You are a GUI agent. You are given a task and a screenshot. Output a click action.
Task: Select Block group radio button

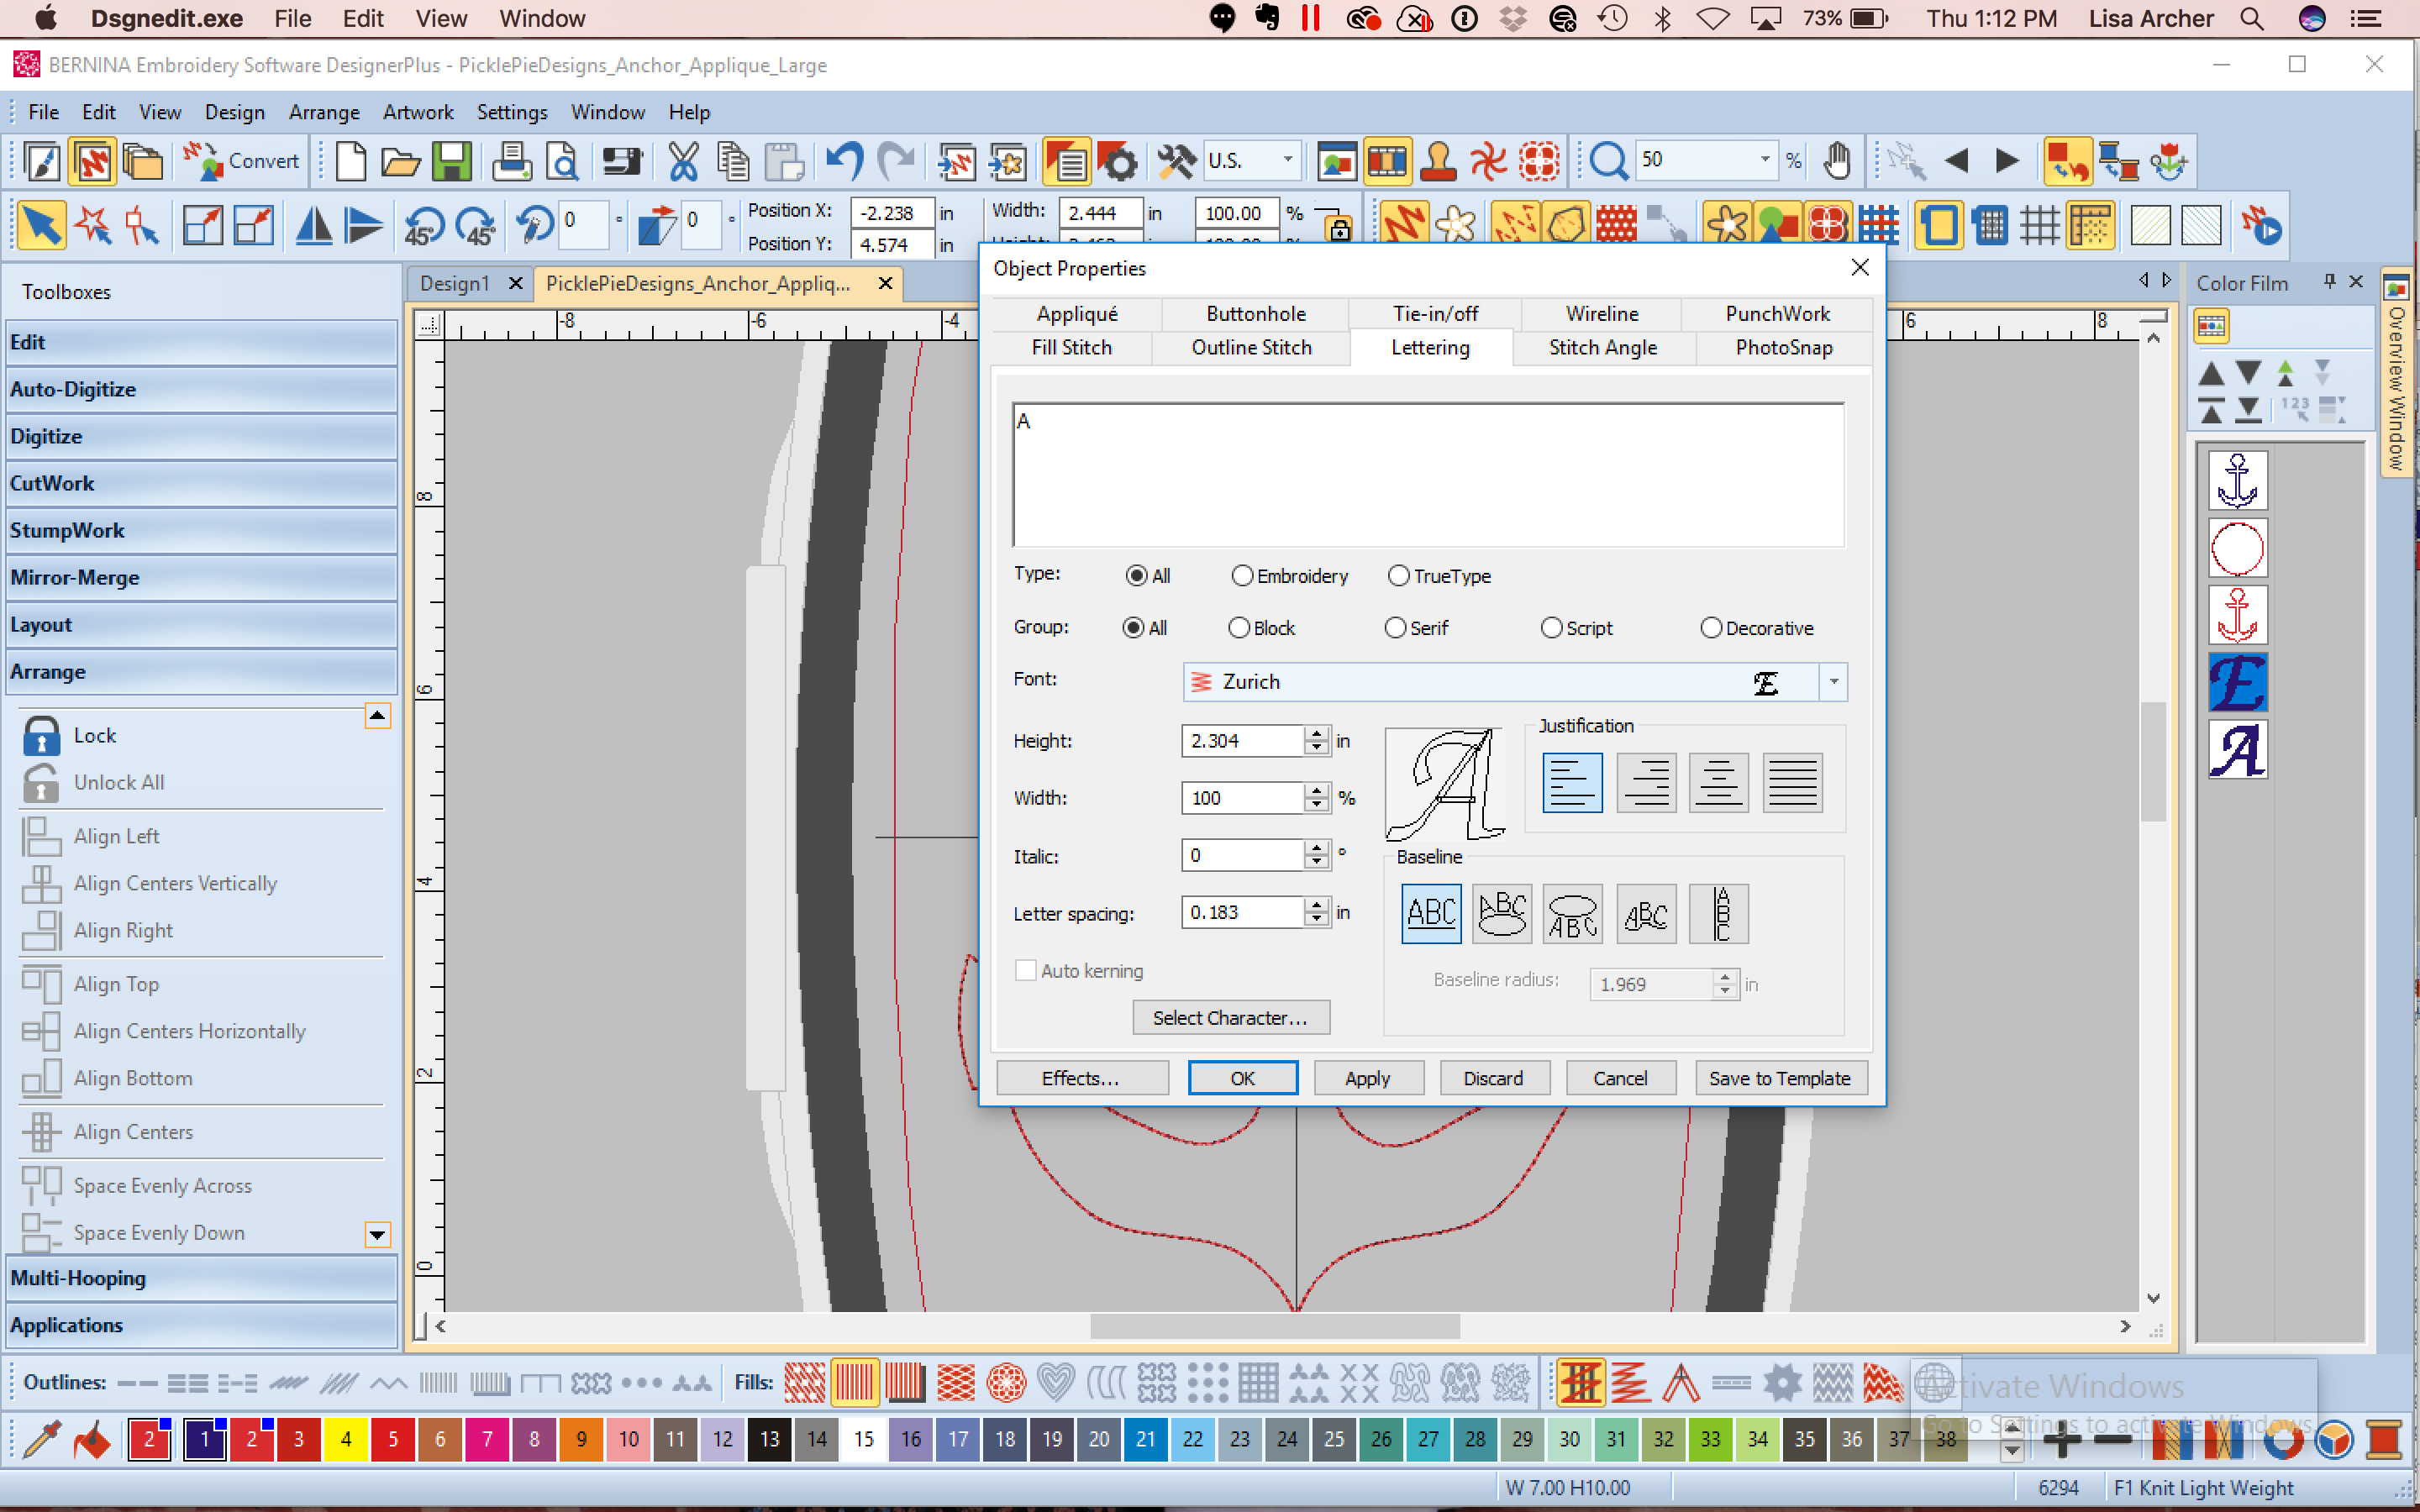[1238, 628]
